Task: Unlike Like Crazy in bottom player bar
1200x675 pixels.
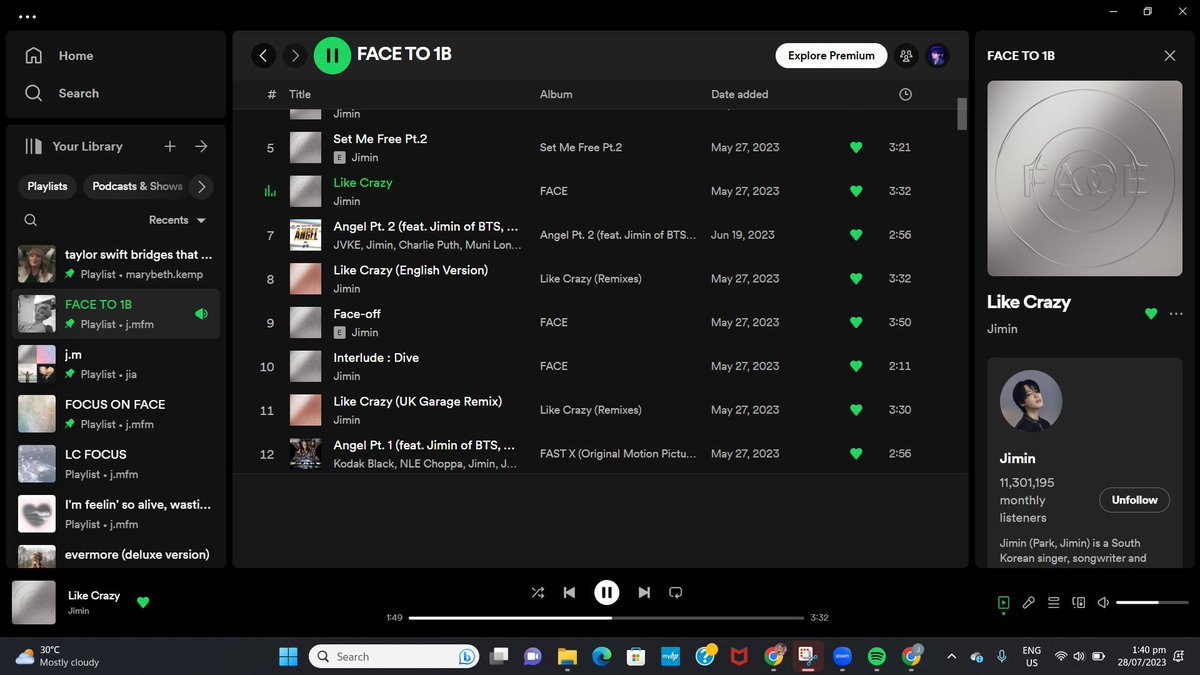Action: [143, 602]
